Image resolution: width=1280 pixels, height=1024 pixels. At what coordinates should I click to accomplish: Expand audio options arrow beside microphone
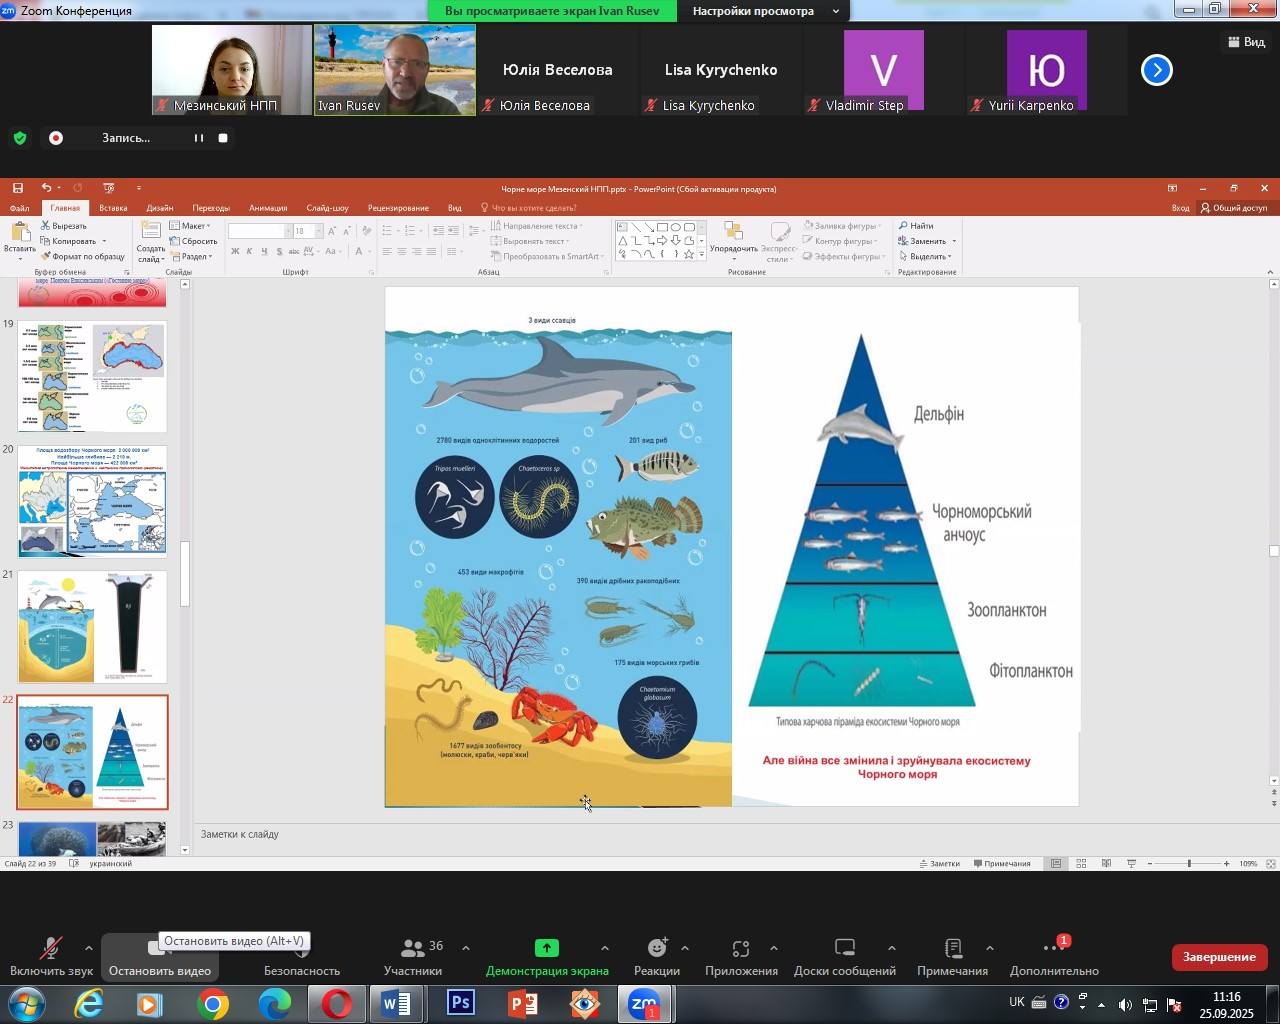(x=89, y=948)
